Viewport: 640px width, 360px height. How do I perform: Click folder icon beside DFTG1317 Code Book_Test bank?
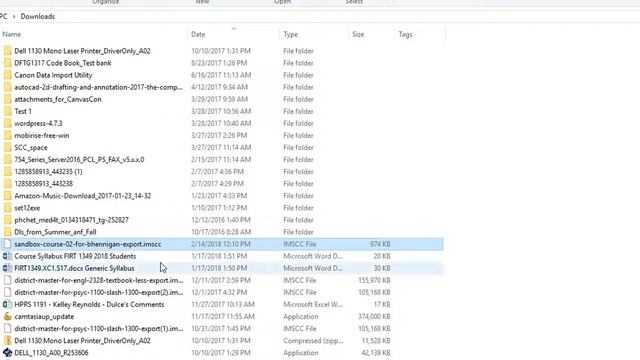pyautogui.click(x=7, y=63)
